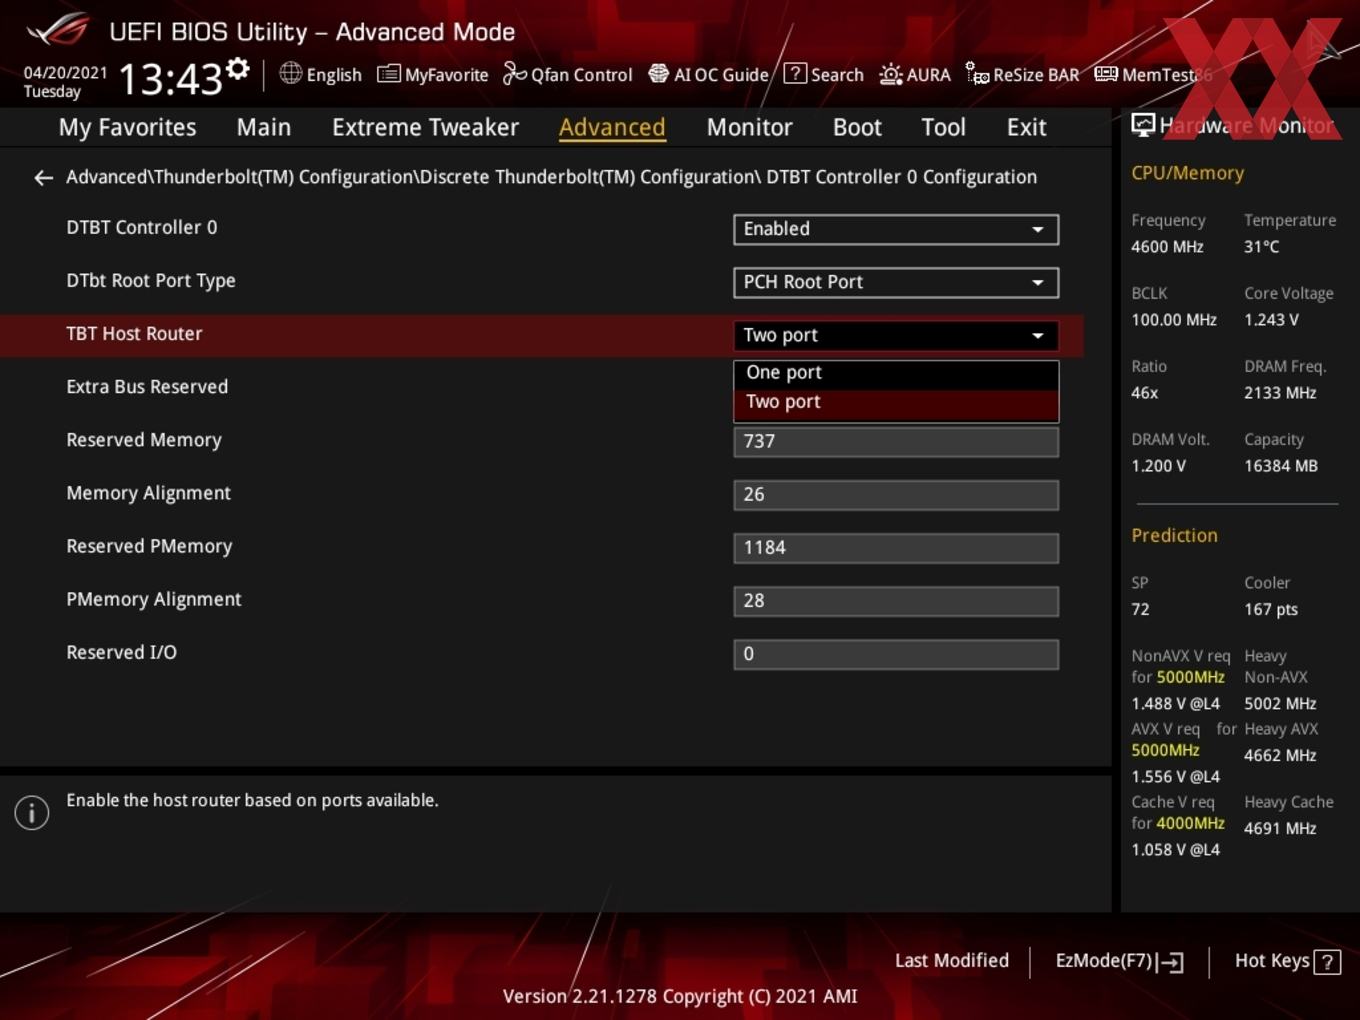The width and height of the screenshot is (1360, 1020).
Task: Click Last Modified button
Action: pyautogui.click(x=952, y=961)
